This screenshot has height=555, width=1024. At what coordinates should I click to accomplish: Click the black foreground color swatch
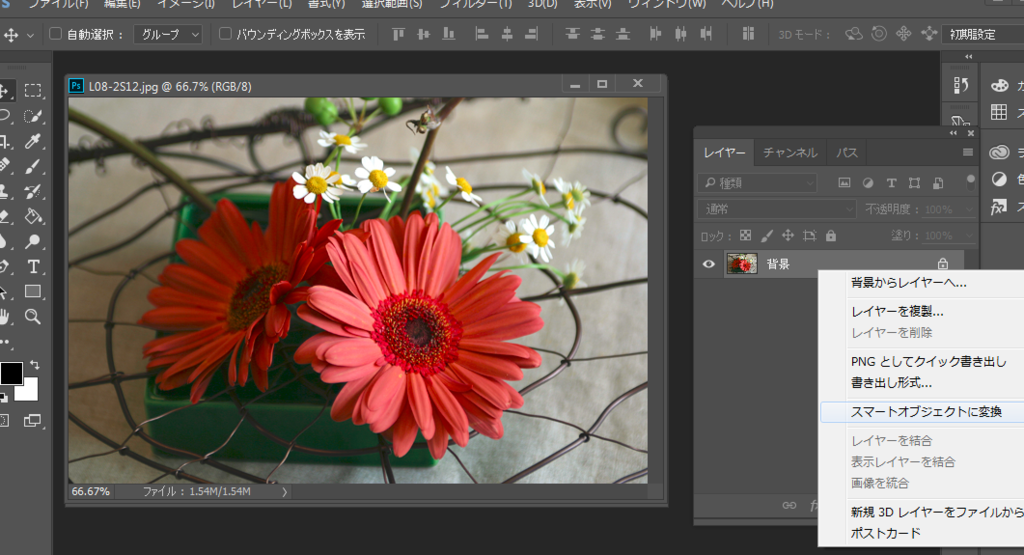coord(11,373)
